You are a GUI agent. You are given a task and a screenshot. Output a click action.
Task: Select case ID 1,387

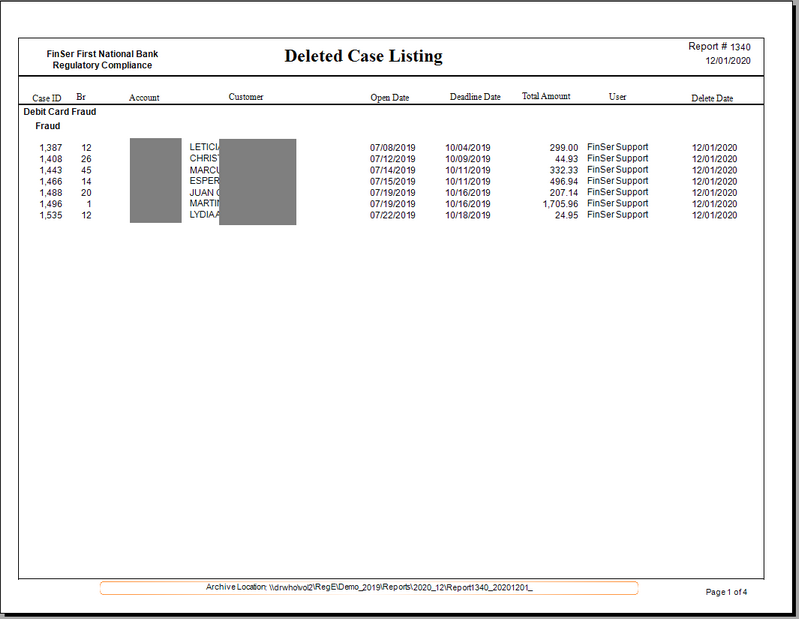[51, 148]
